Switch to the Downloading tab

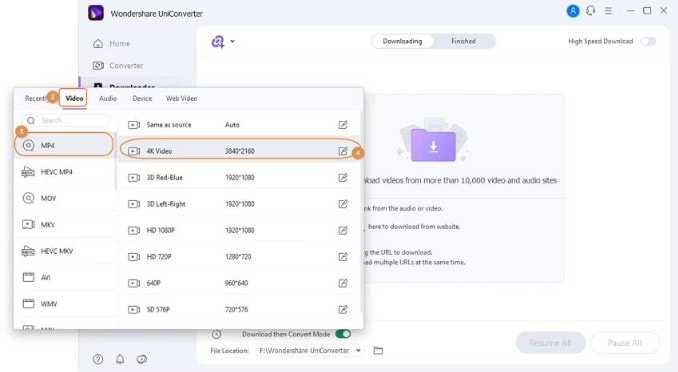click(x=402, y=41)
